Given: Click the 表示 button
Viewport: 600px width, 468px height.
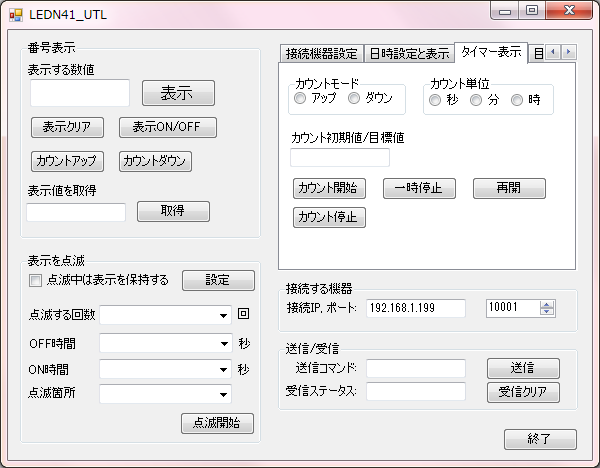Looking at the screenshot, I should pos(178,93).
